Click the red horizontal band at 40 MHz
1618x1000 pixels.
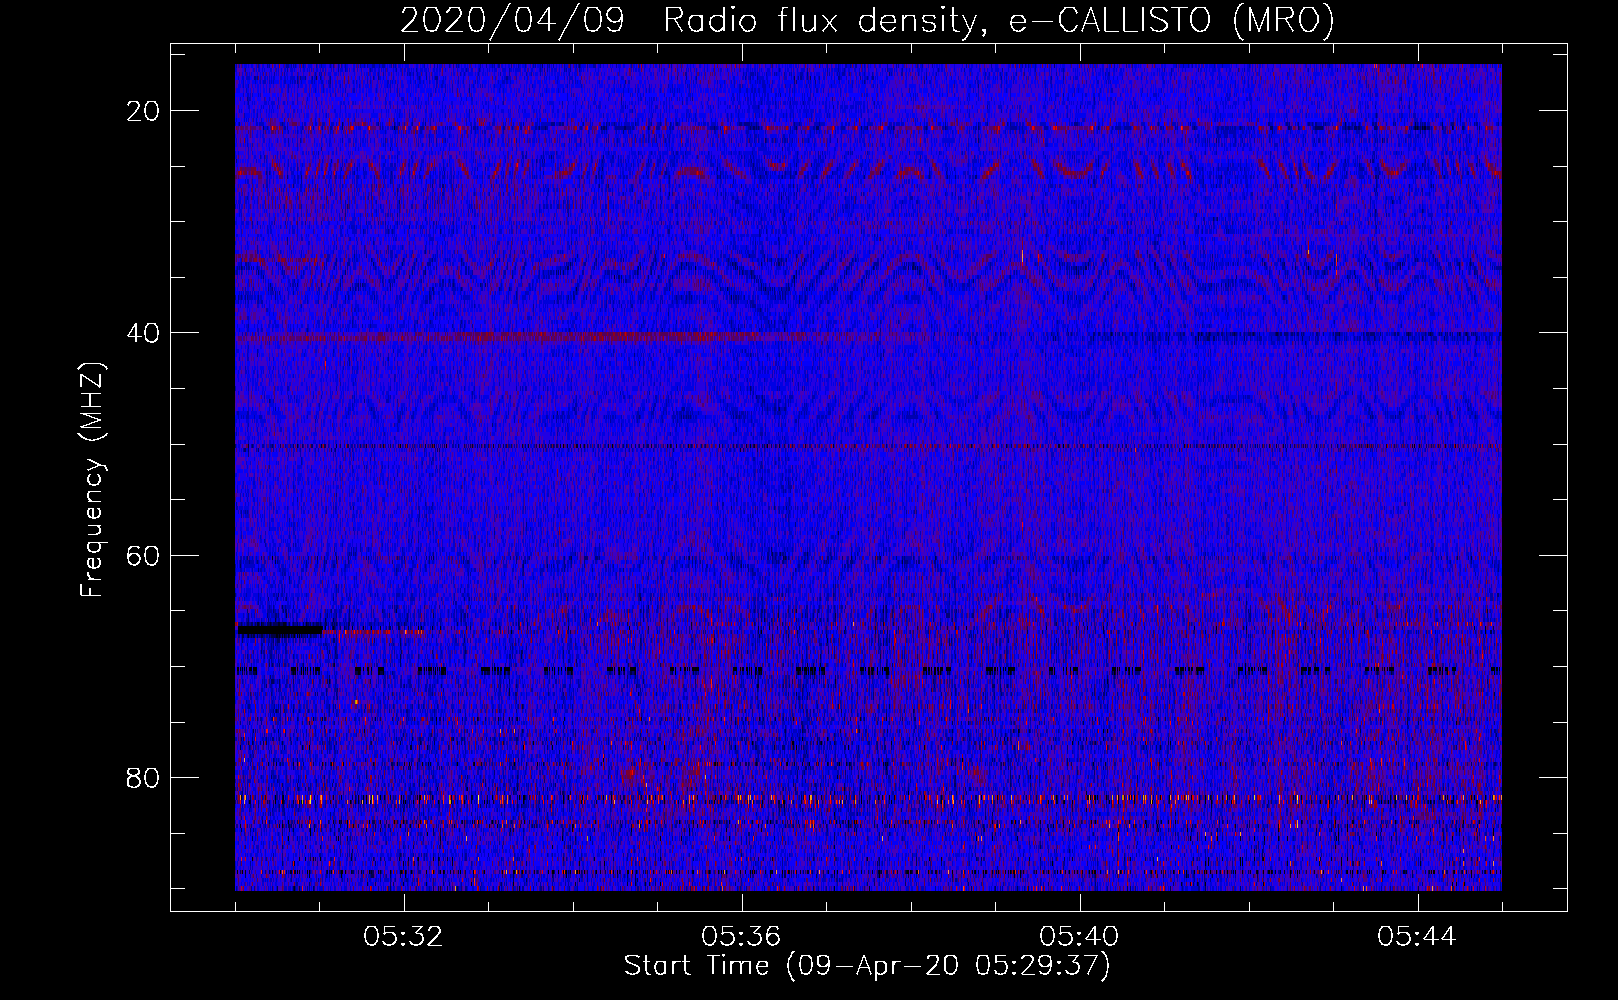560,338
